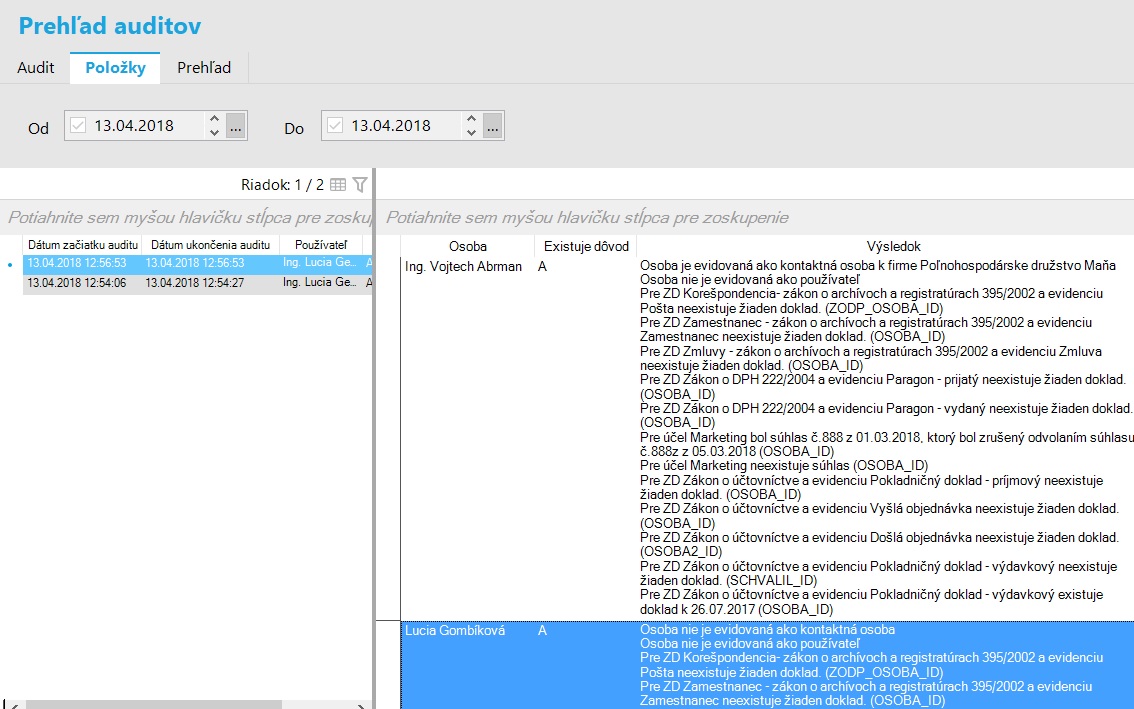The image size is (1134, 709).
Task: Select audit row from 12:54:06
Action: [x=197, y=283]
